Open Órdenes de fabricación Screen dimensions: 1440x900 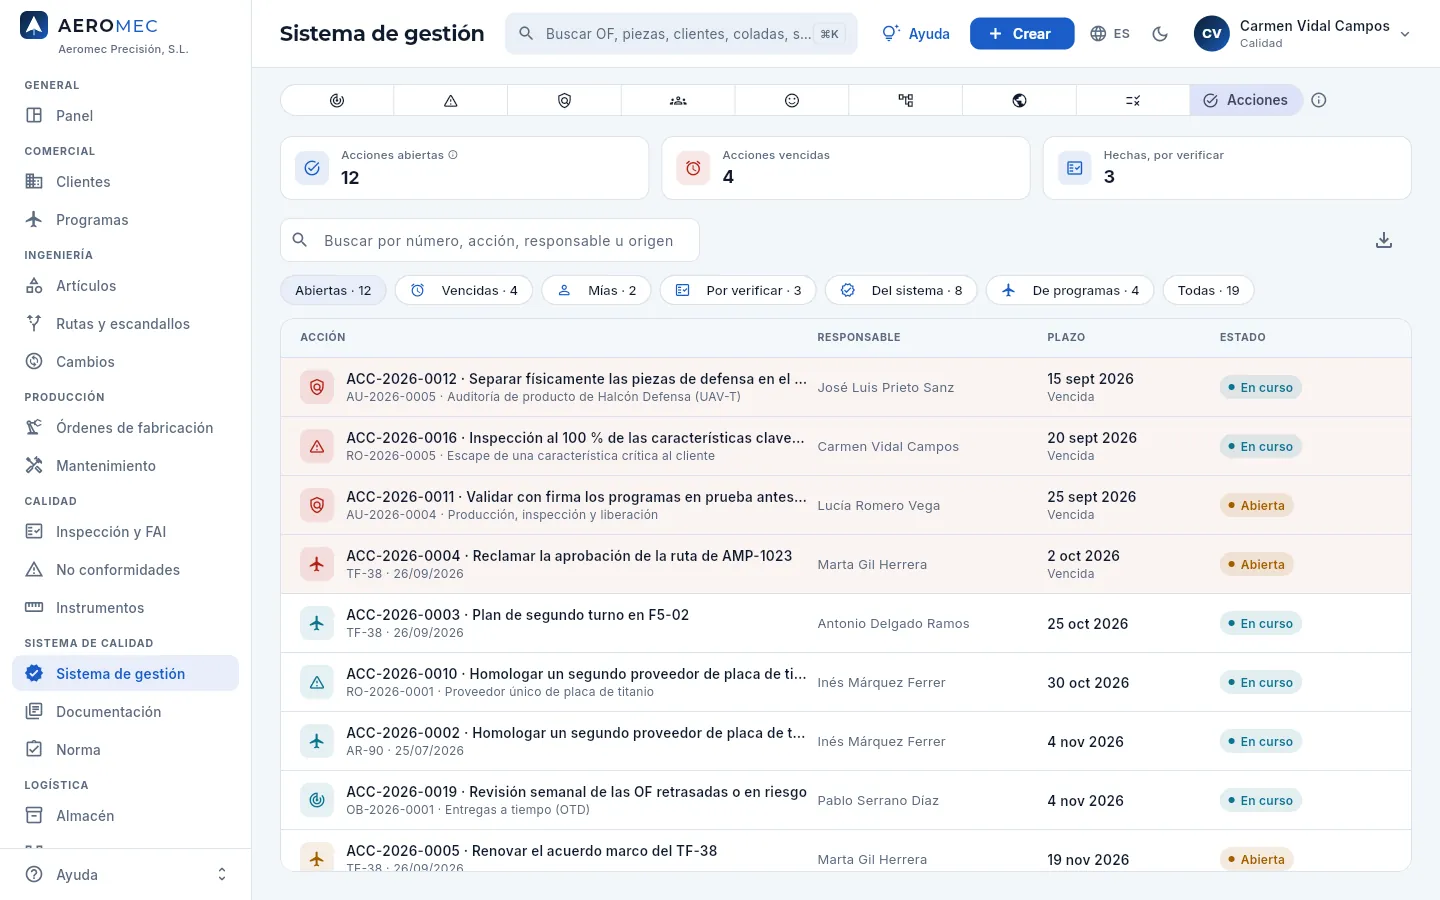tap(125, 428)
